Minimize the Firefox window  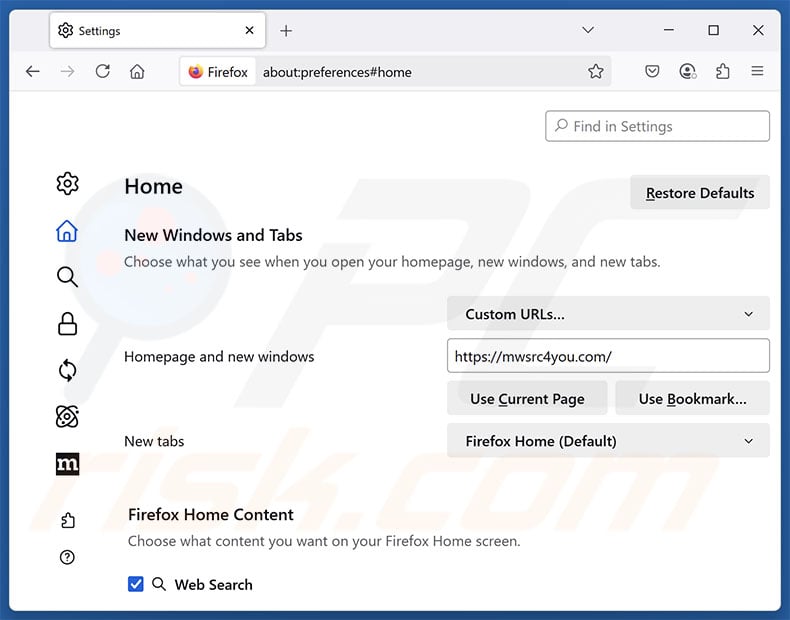tap(669, 30)
